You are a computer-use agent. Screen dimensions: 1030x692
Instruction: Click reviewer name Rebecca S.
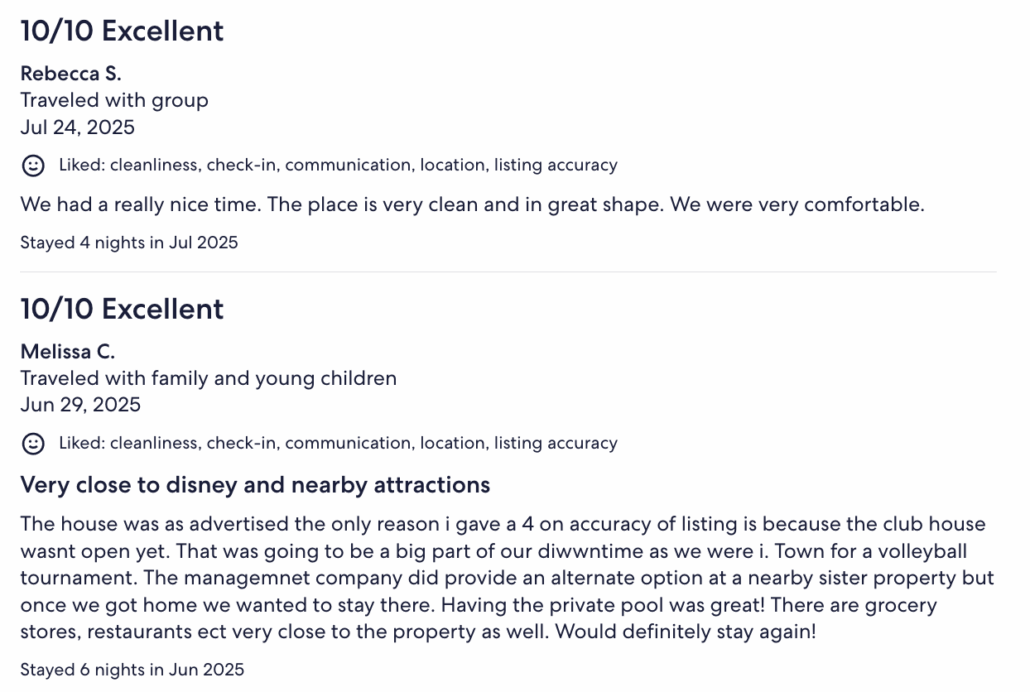pos(71,73)
